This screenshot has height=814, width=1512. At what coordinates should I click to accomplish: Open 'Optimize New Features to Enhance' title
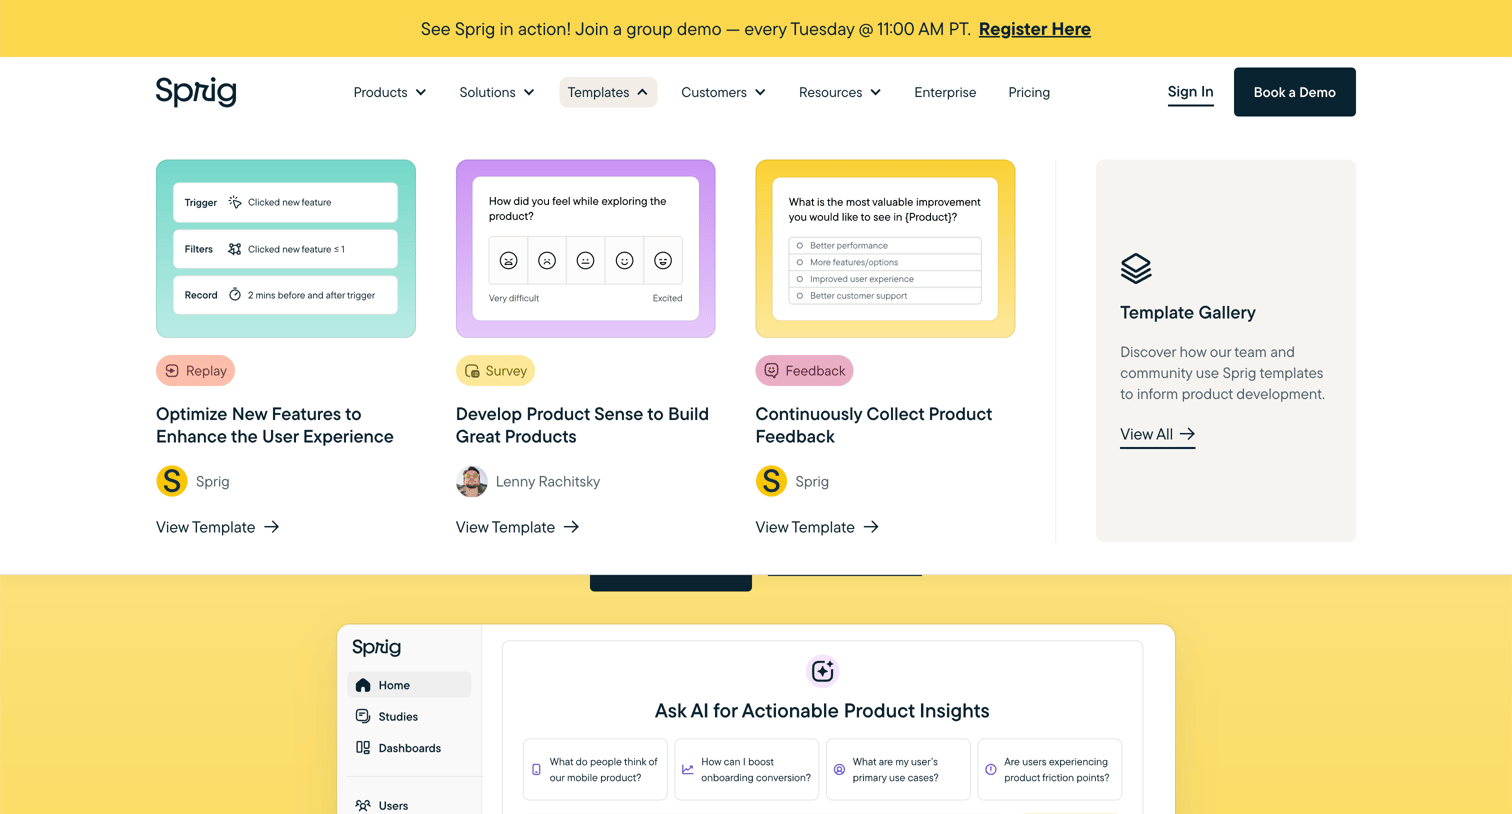[x=275, y=425]
